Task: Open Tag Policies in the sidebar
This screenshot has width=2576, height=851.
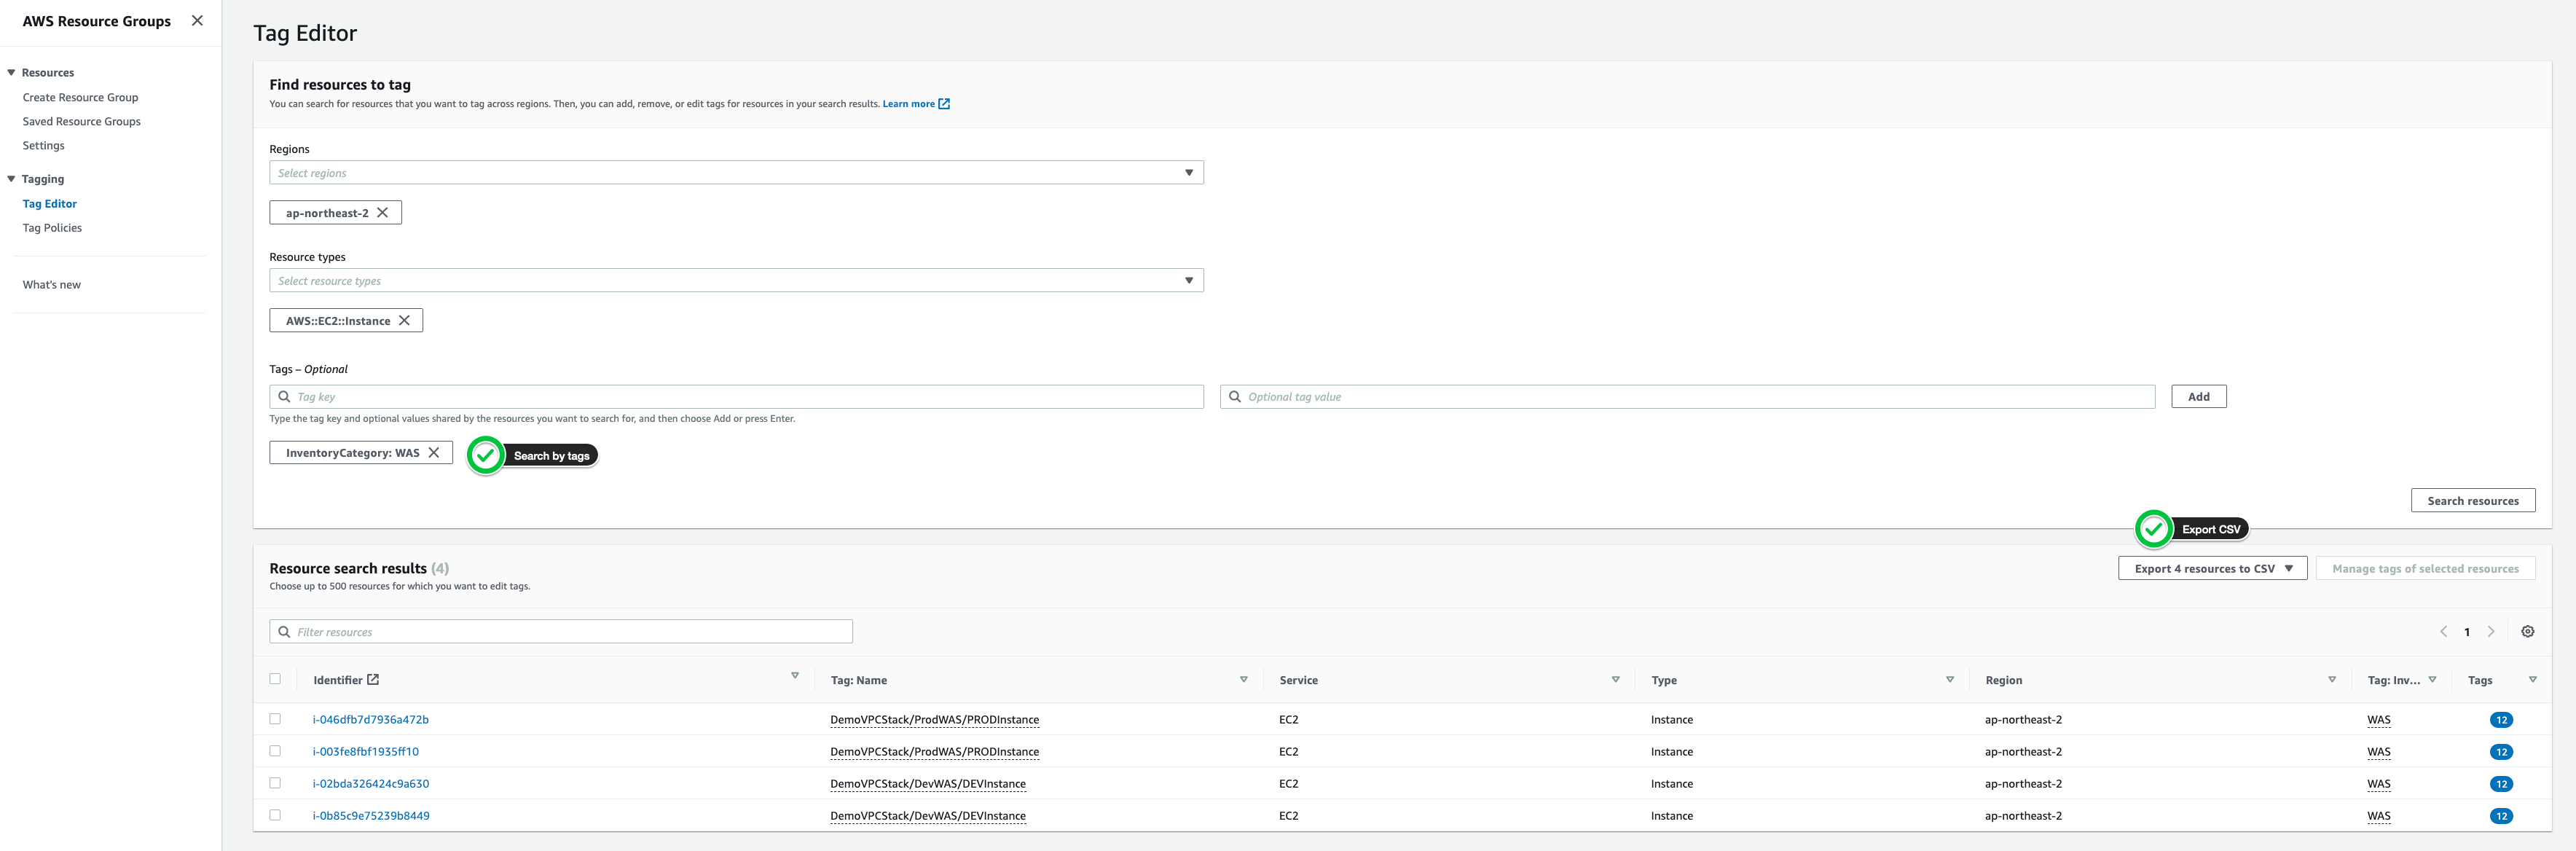Action: [x=52, y=228]
